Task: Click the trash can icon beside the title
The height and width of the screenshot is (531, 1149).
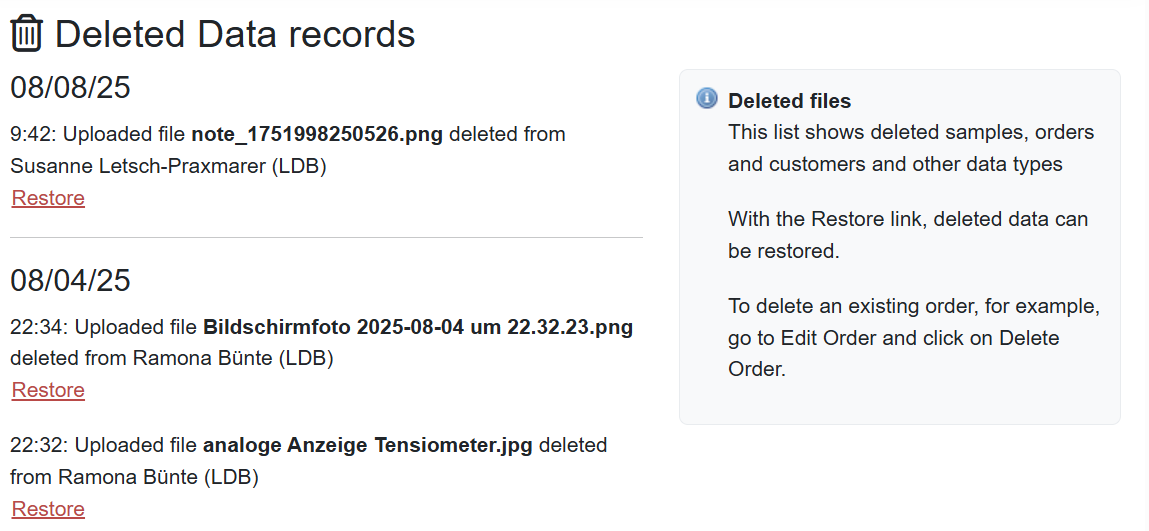Action: coord(27,34)
